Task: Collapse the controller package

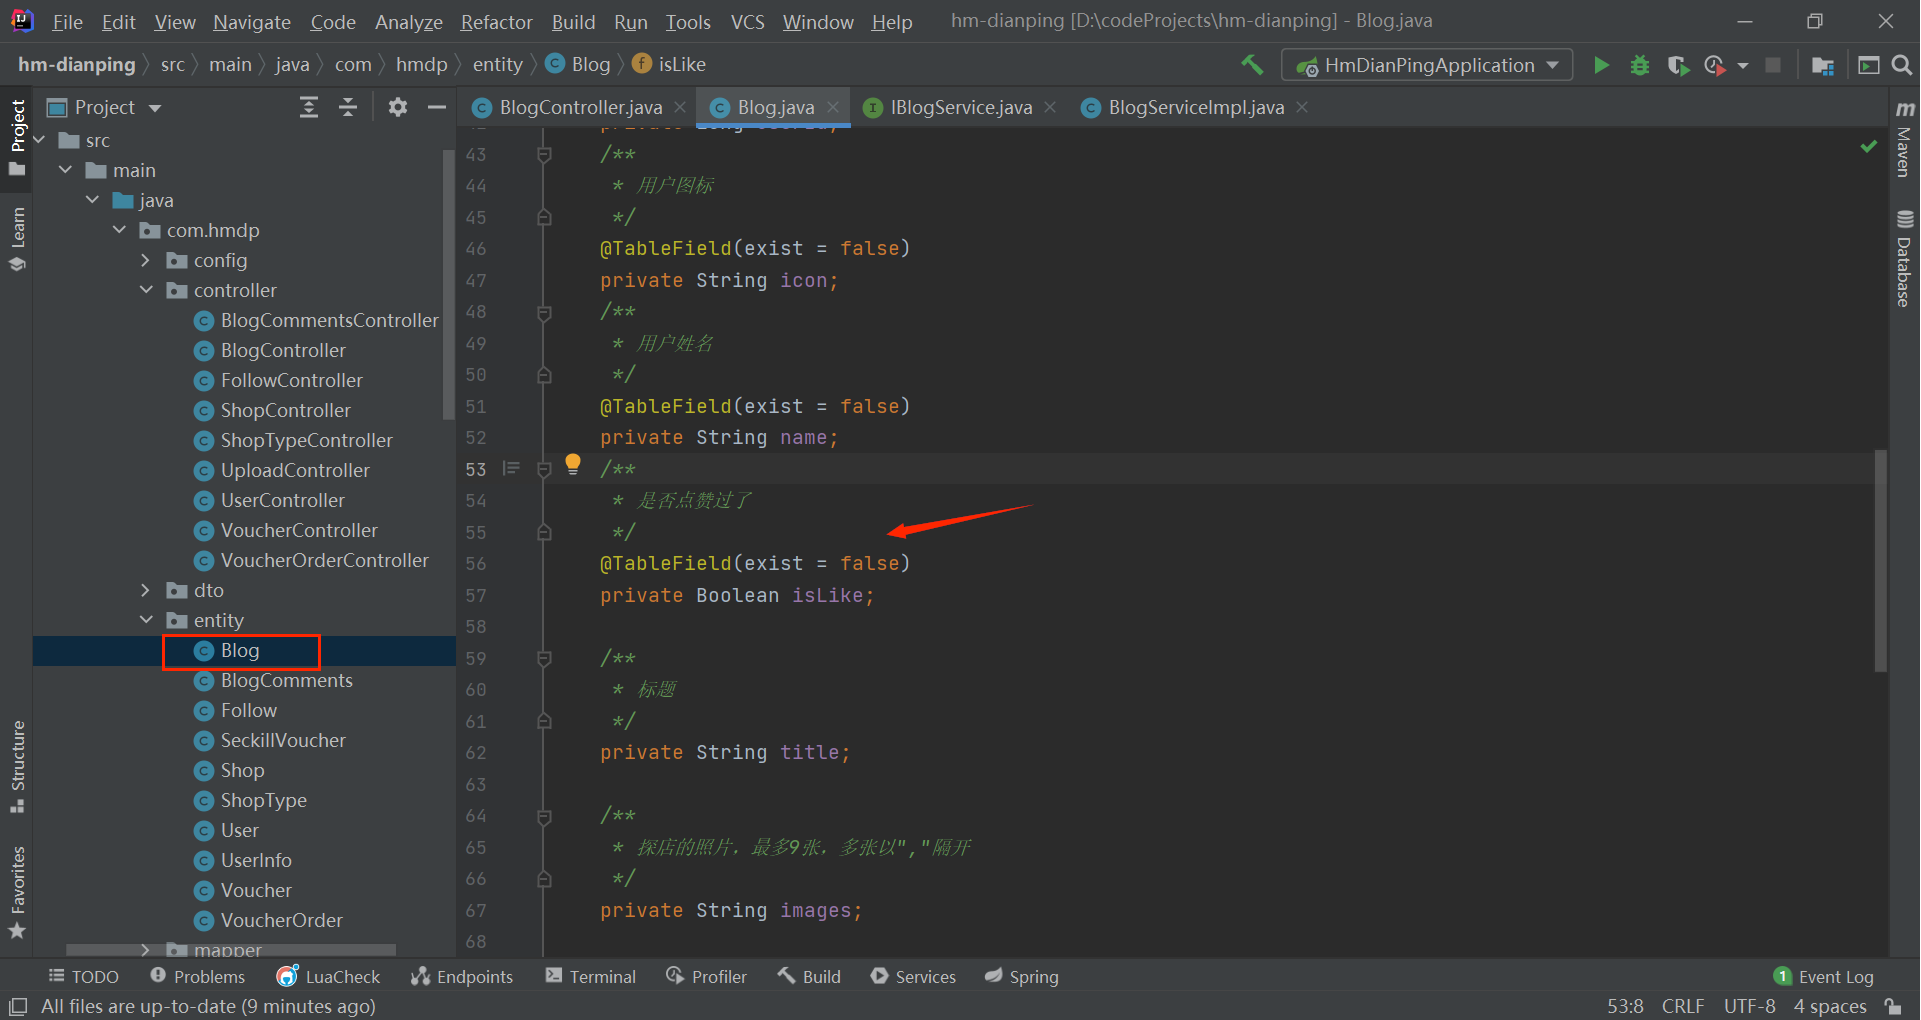Action: (146, 290)
